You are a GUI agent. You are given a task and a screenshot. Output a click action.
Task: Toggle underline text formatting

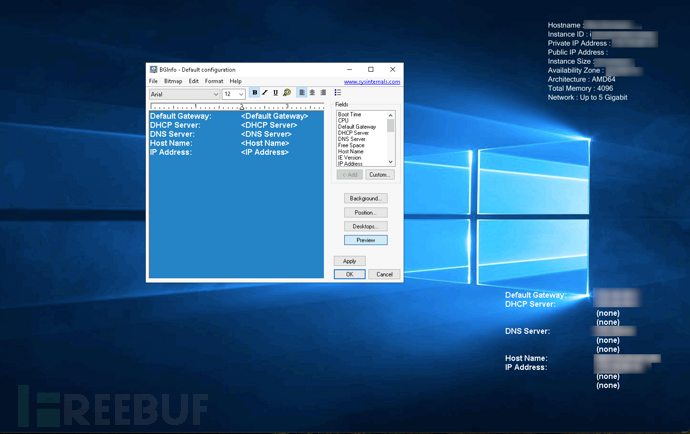coord(276,93)
